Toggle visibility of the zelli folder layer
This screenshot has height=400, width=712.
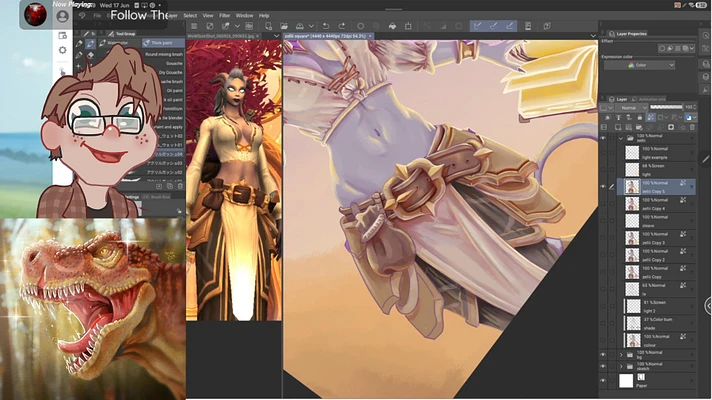coord(603,138)
